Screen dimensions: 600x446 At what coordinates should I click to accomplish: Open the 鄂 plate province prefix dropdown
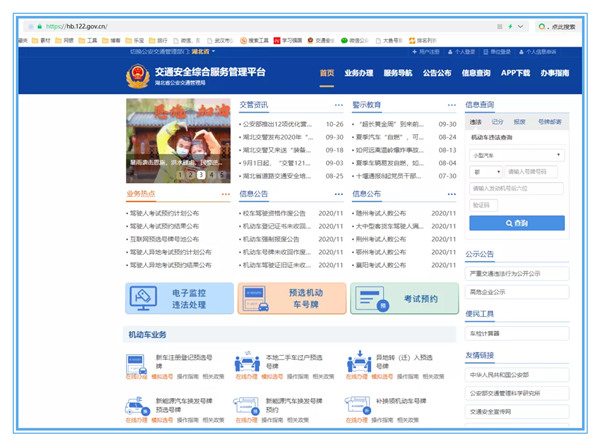(486, 172)
